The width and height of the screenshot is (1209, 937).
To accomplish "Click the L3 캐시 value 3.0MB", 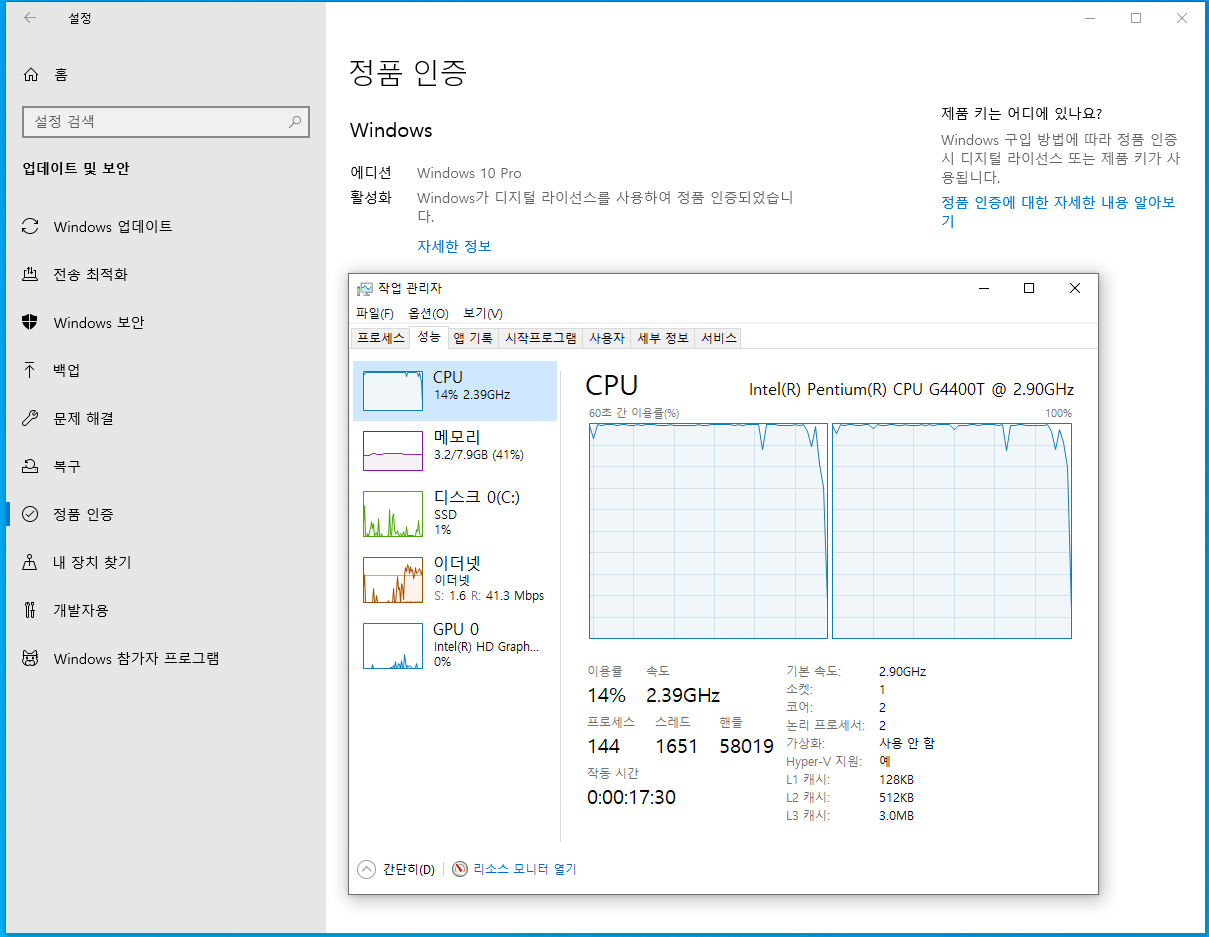I will pyautogui.click(x=896, y=815).
